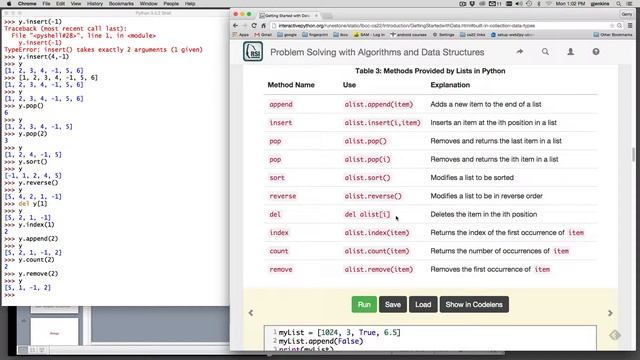Click the previous page left chevron
640x360 pixels.
(251, 313)
